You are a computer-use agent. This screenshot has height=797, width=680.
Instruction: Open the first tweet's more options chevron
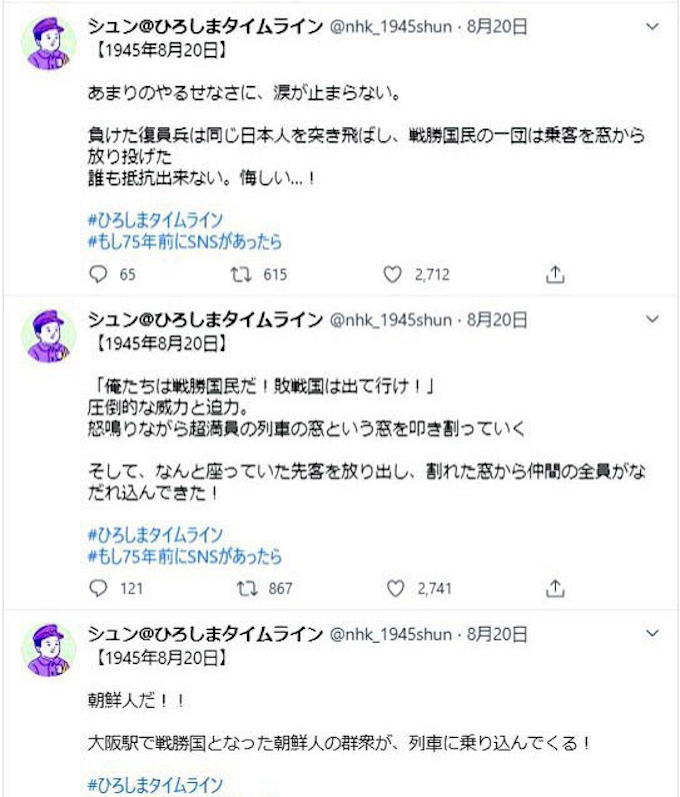(653, 26)
